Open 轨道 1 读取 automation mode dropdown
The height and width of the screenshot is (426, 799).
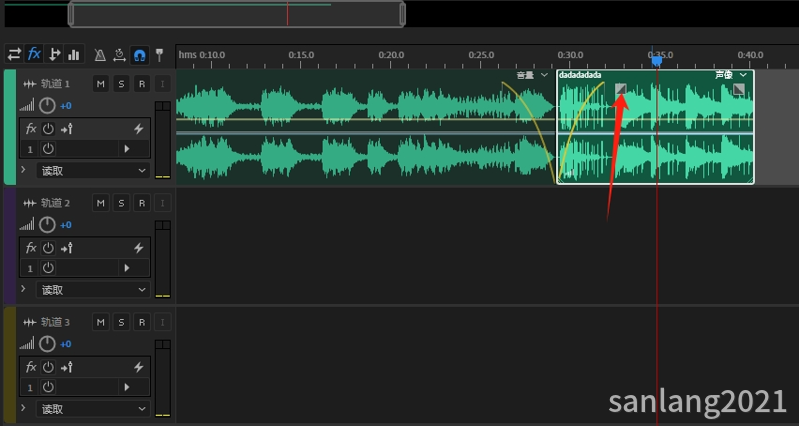[93, 171]
